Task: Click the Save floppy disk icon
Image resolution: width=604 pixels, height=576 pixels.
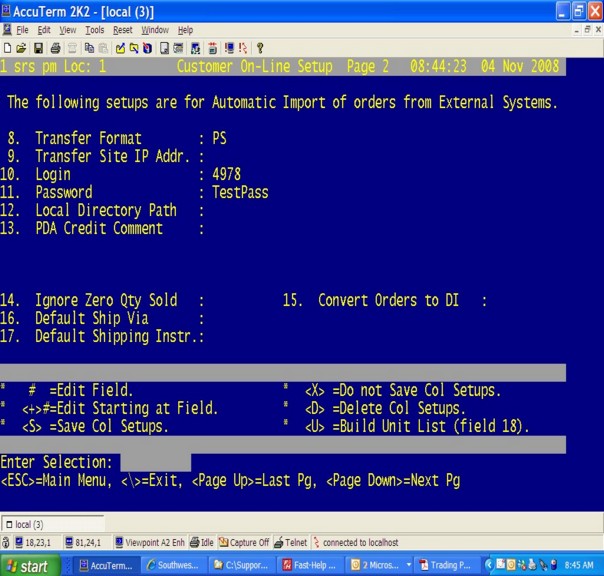Action: coord(38,48)
